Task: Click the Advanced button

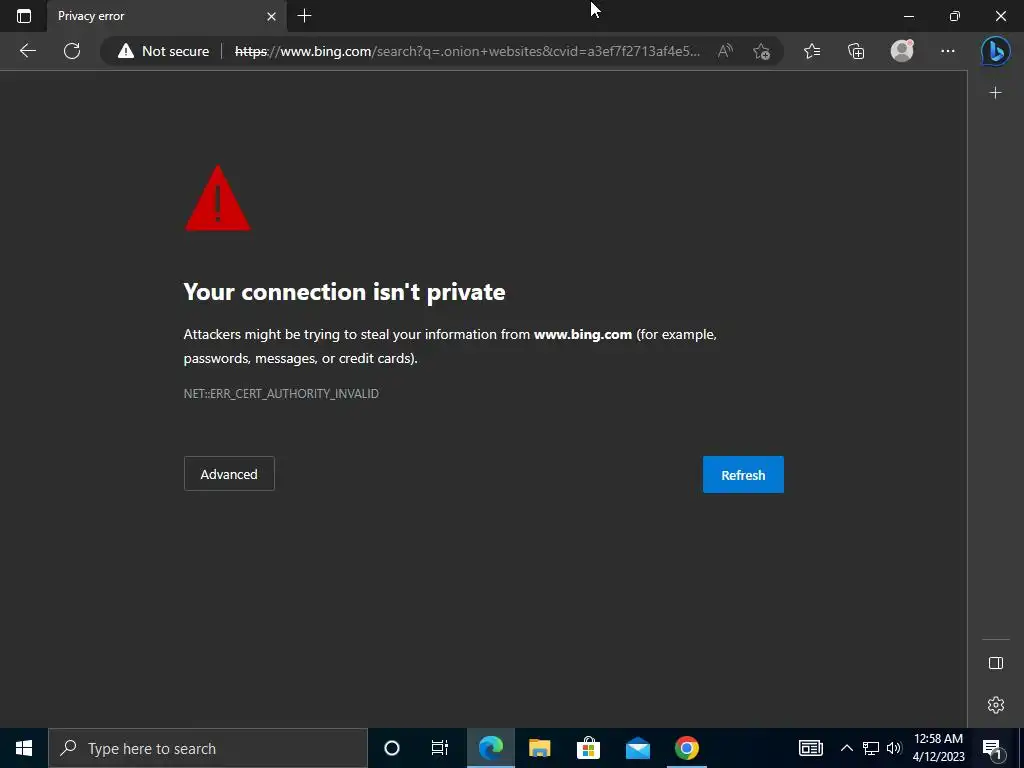Action: tap(229, 473)
